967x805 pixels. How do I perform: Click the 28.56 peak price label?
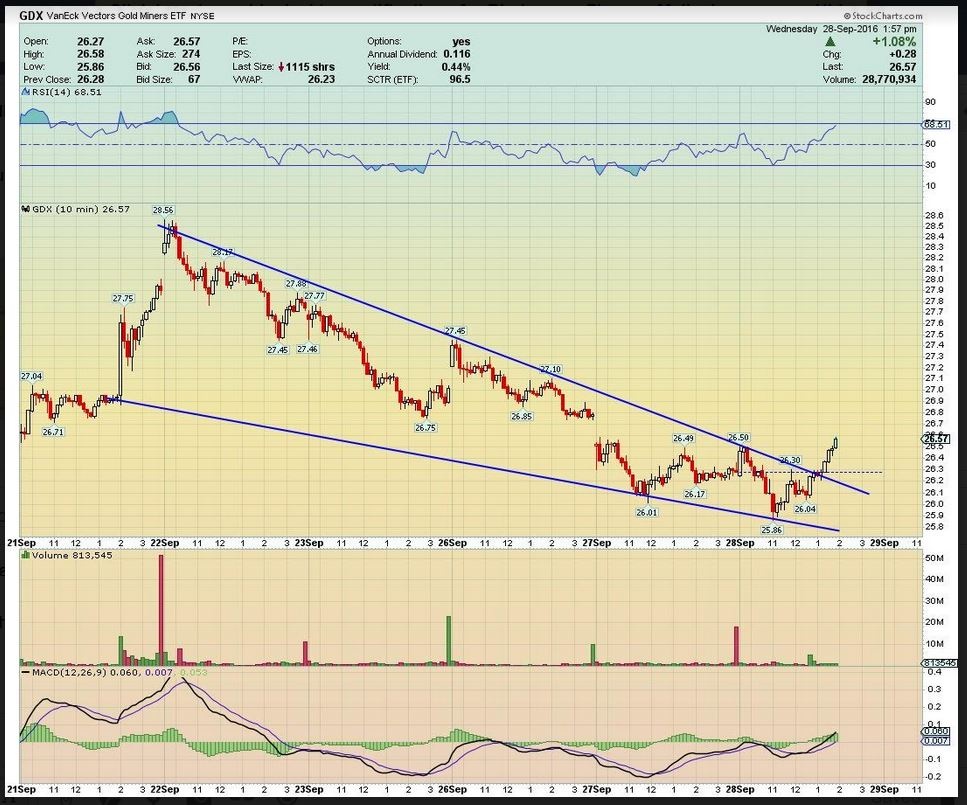163,211
